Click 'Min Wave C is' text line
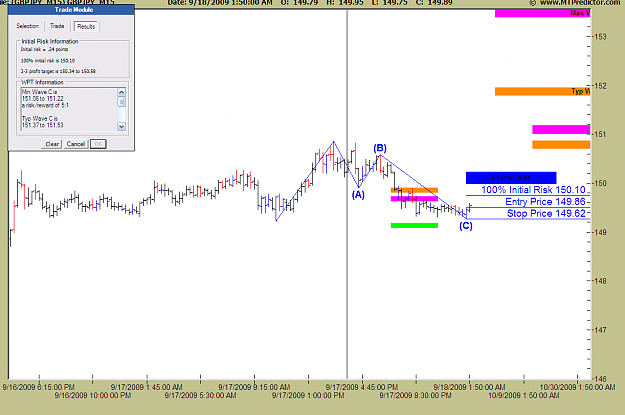The height and width of the screenshot is (415, 625). tap(39, 92)
